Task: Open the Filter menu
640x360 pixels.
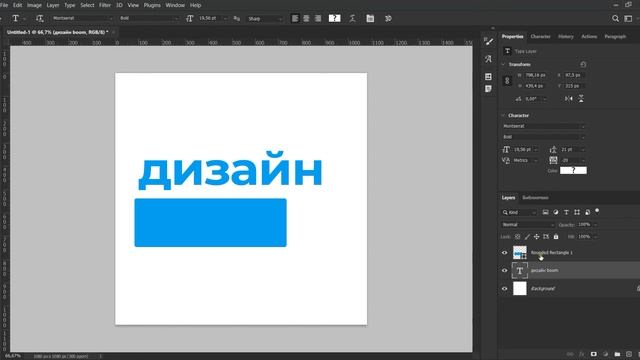Action: (105, 5)
